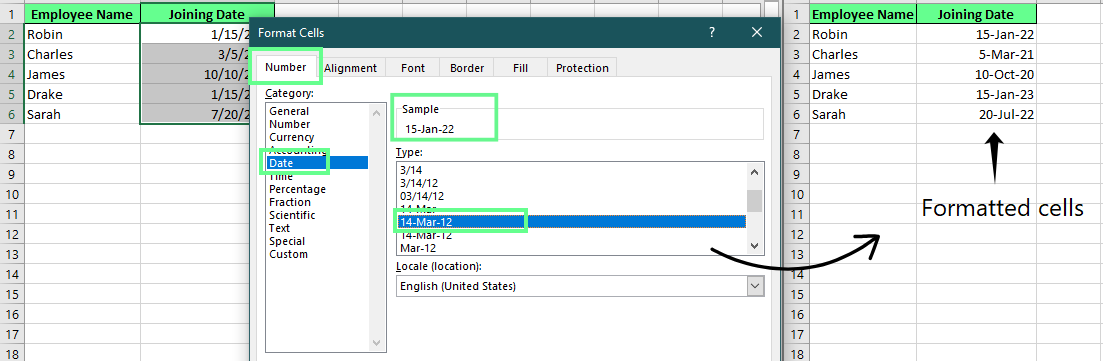Select right sheet row header 9
Screen dimensions: 1103x361
click(797, 175)
